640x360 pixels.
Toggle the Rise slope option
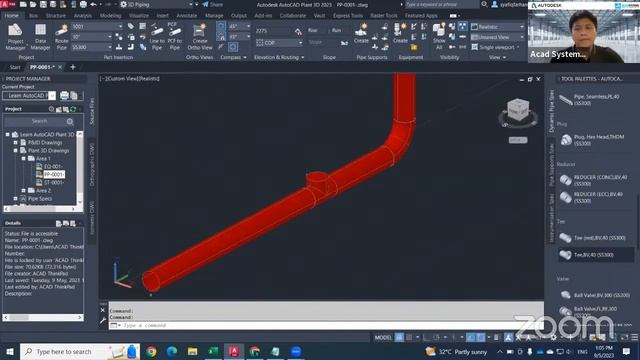(313, 31)
